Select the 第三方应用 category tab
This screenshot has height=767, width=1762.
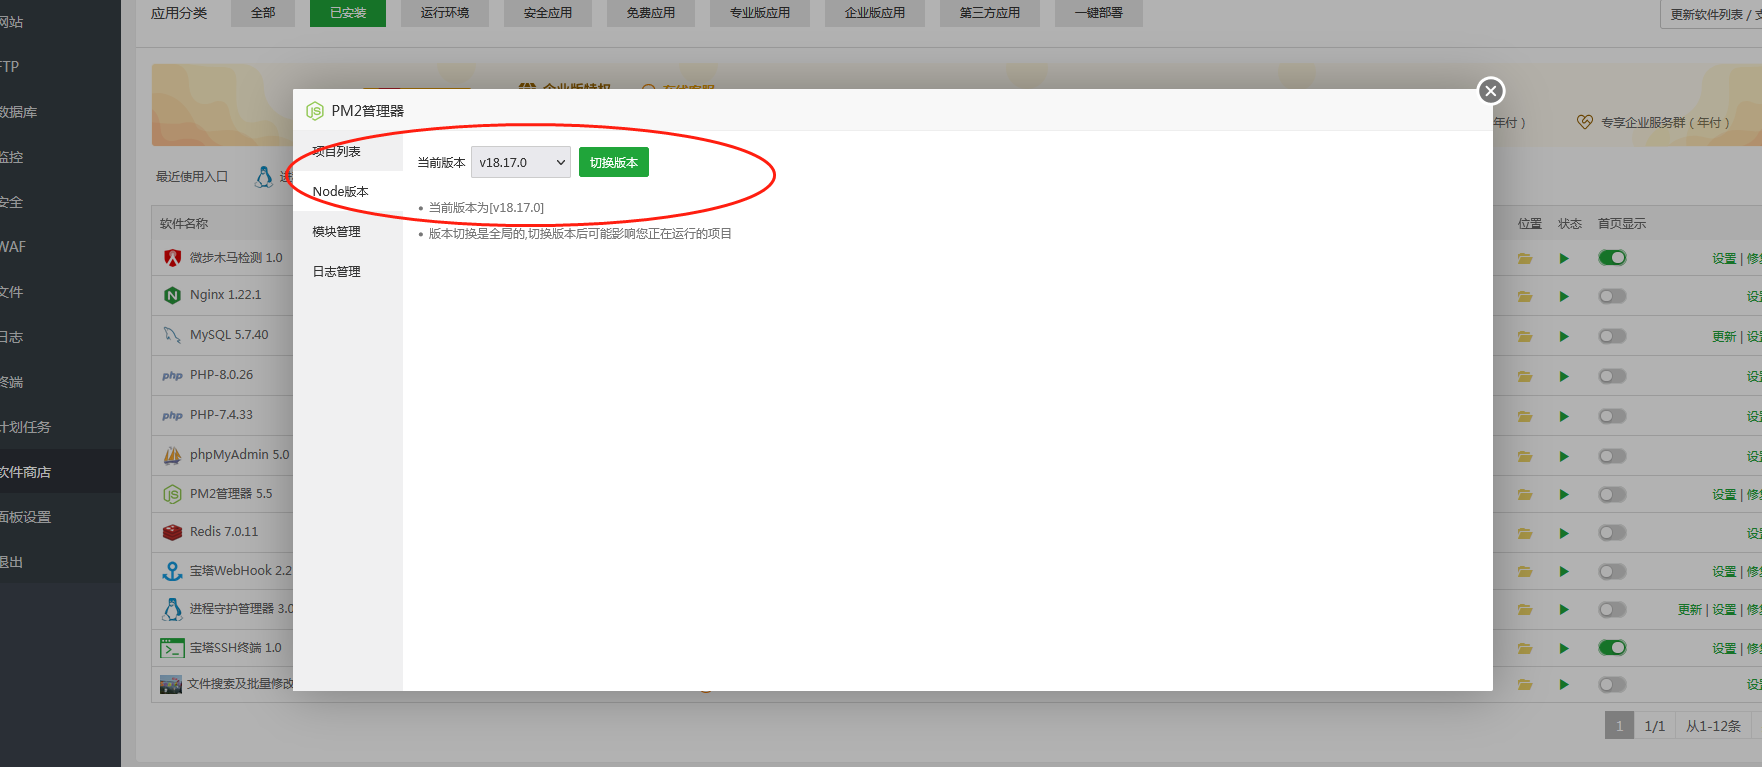point(990,13)
